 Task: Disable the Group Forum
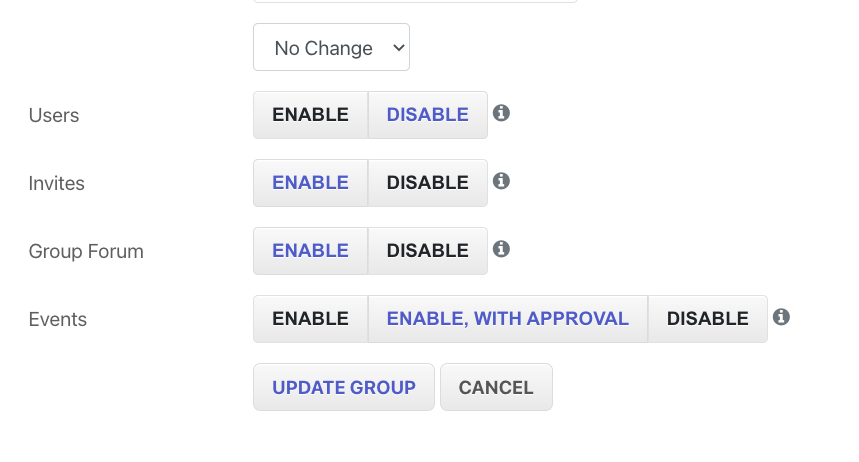tap(428, 251)
